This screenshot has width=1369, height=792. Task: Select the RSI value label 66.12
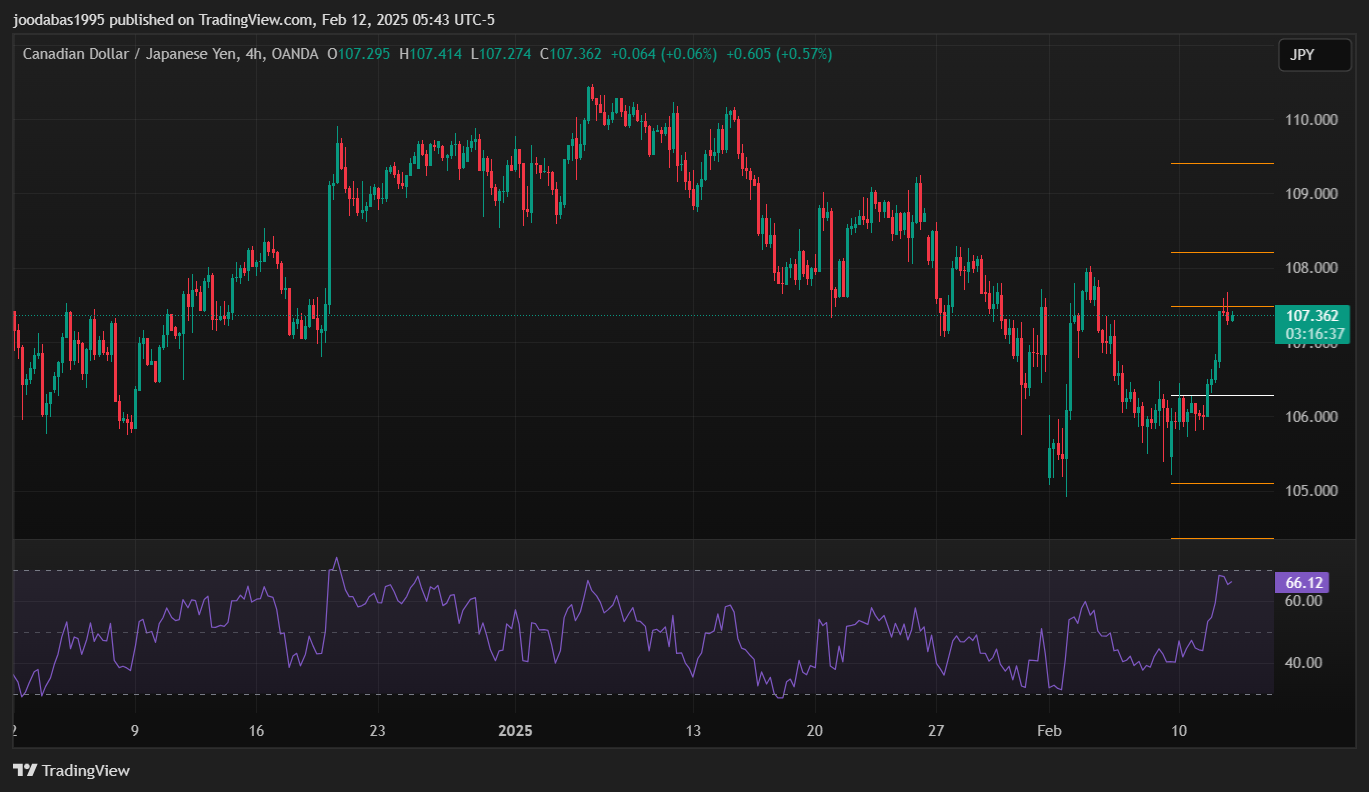[x=1304, y=582]
